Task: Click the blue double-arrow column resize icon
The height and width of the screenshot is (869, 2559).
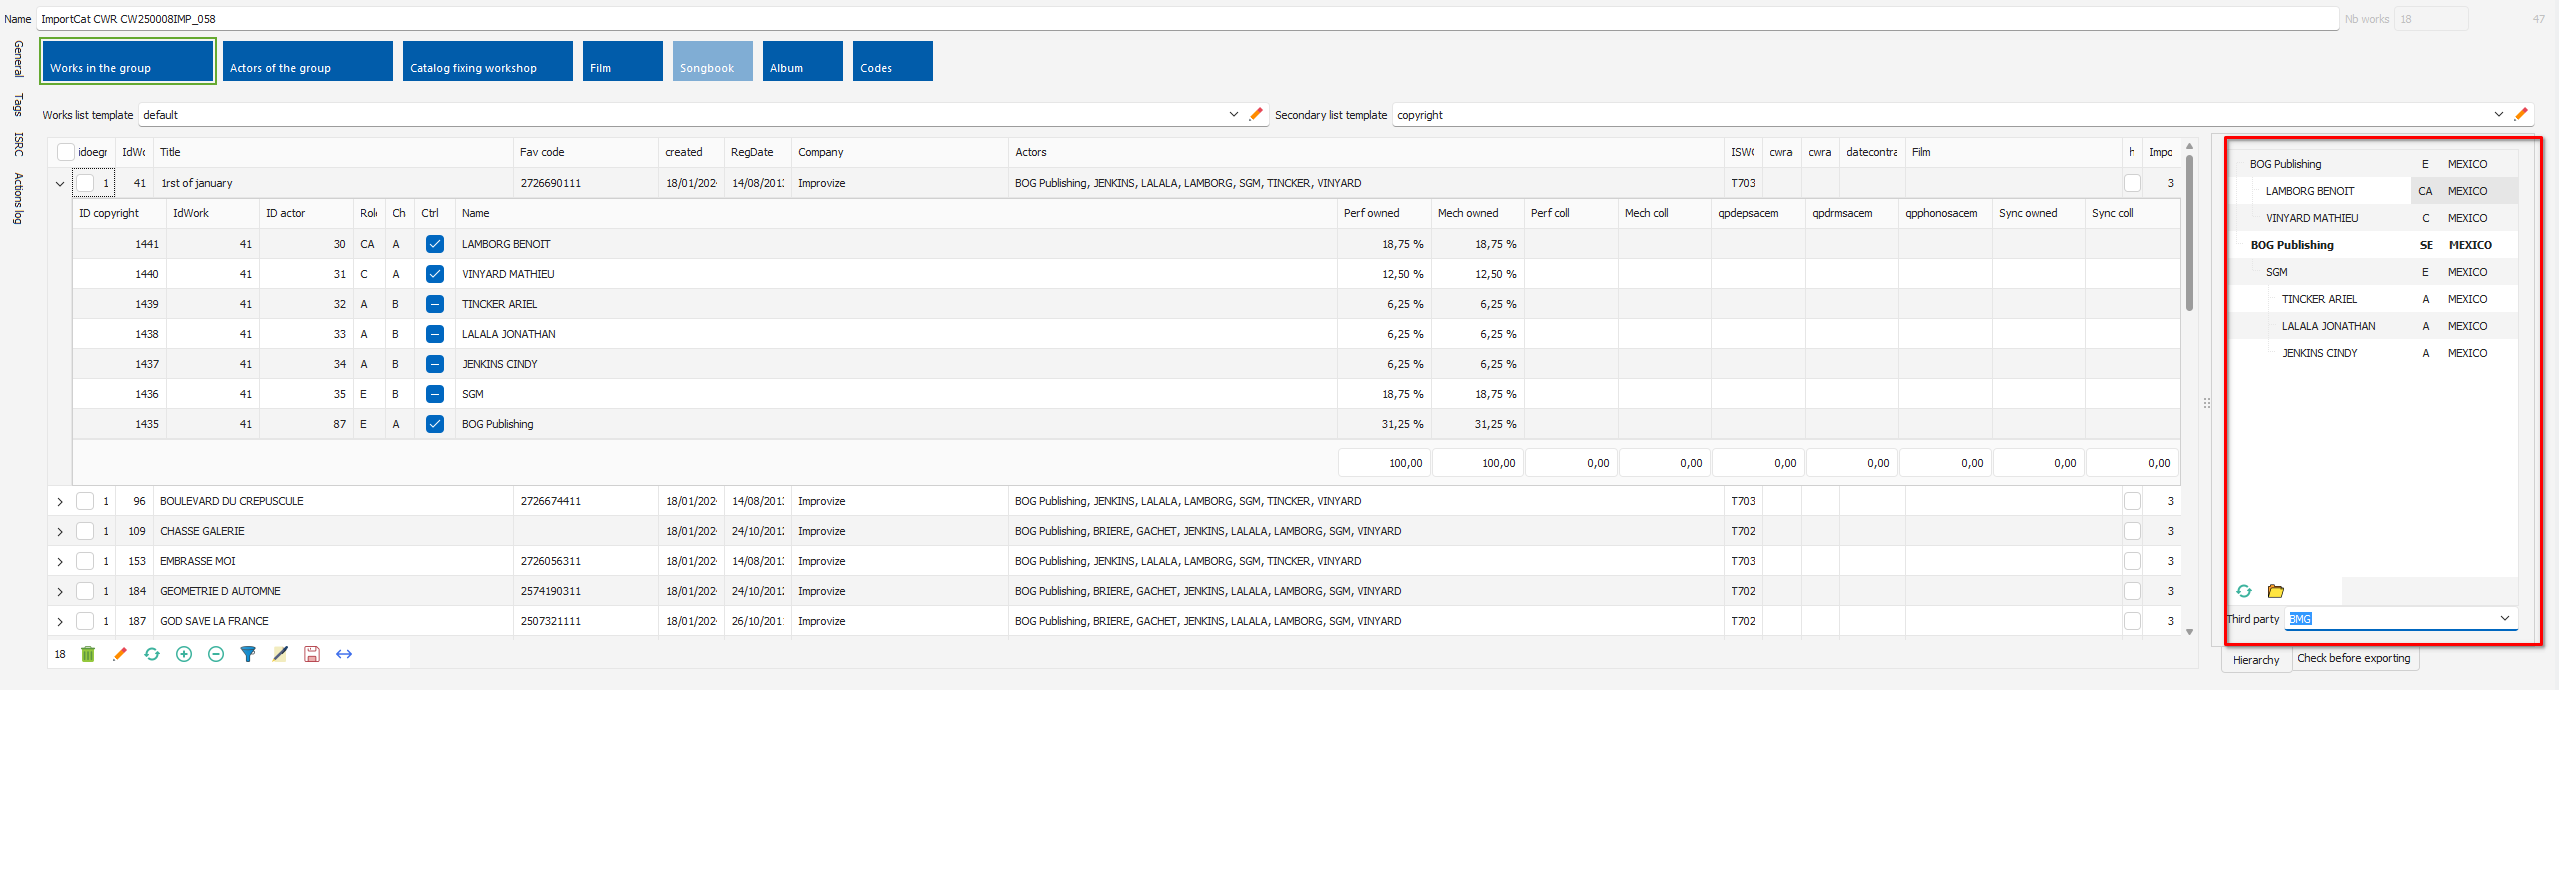Action: point(344,654)
